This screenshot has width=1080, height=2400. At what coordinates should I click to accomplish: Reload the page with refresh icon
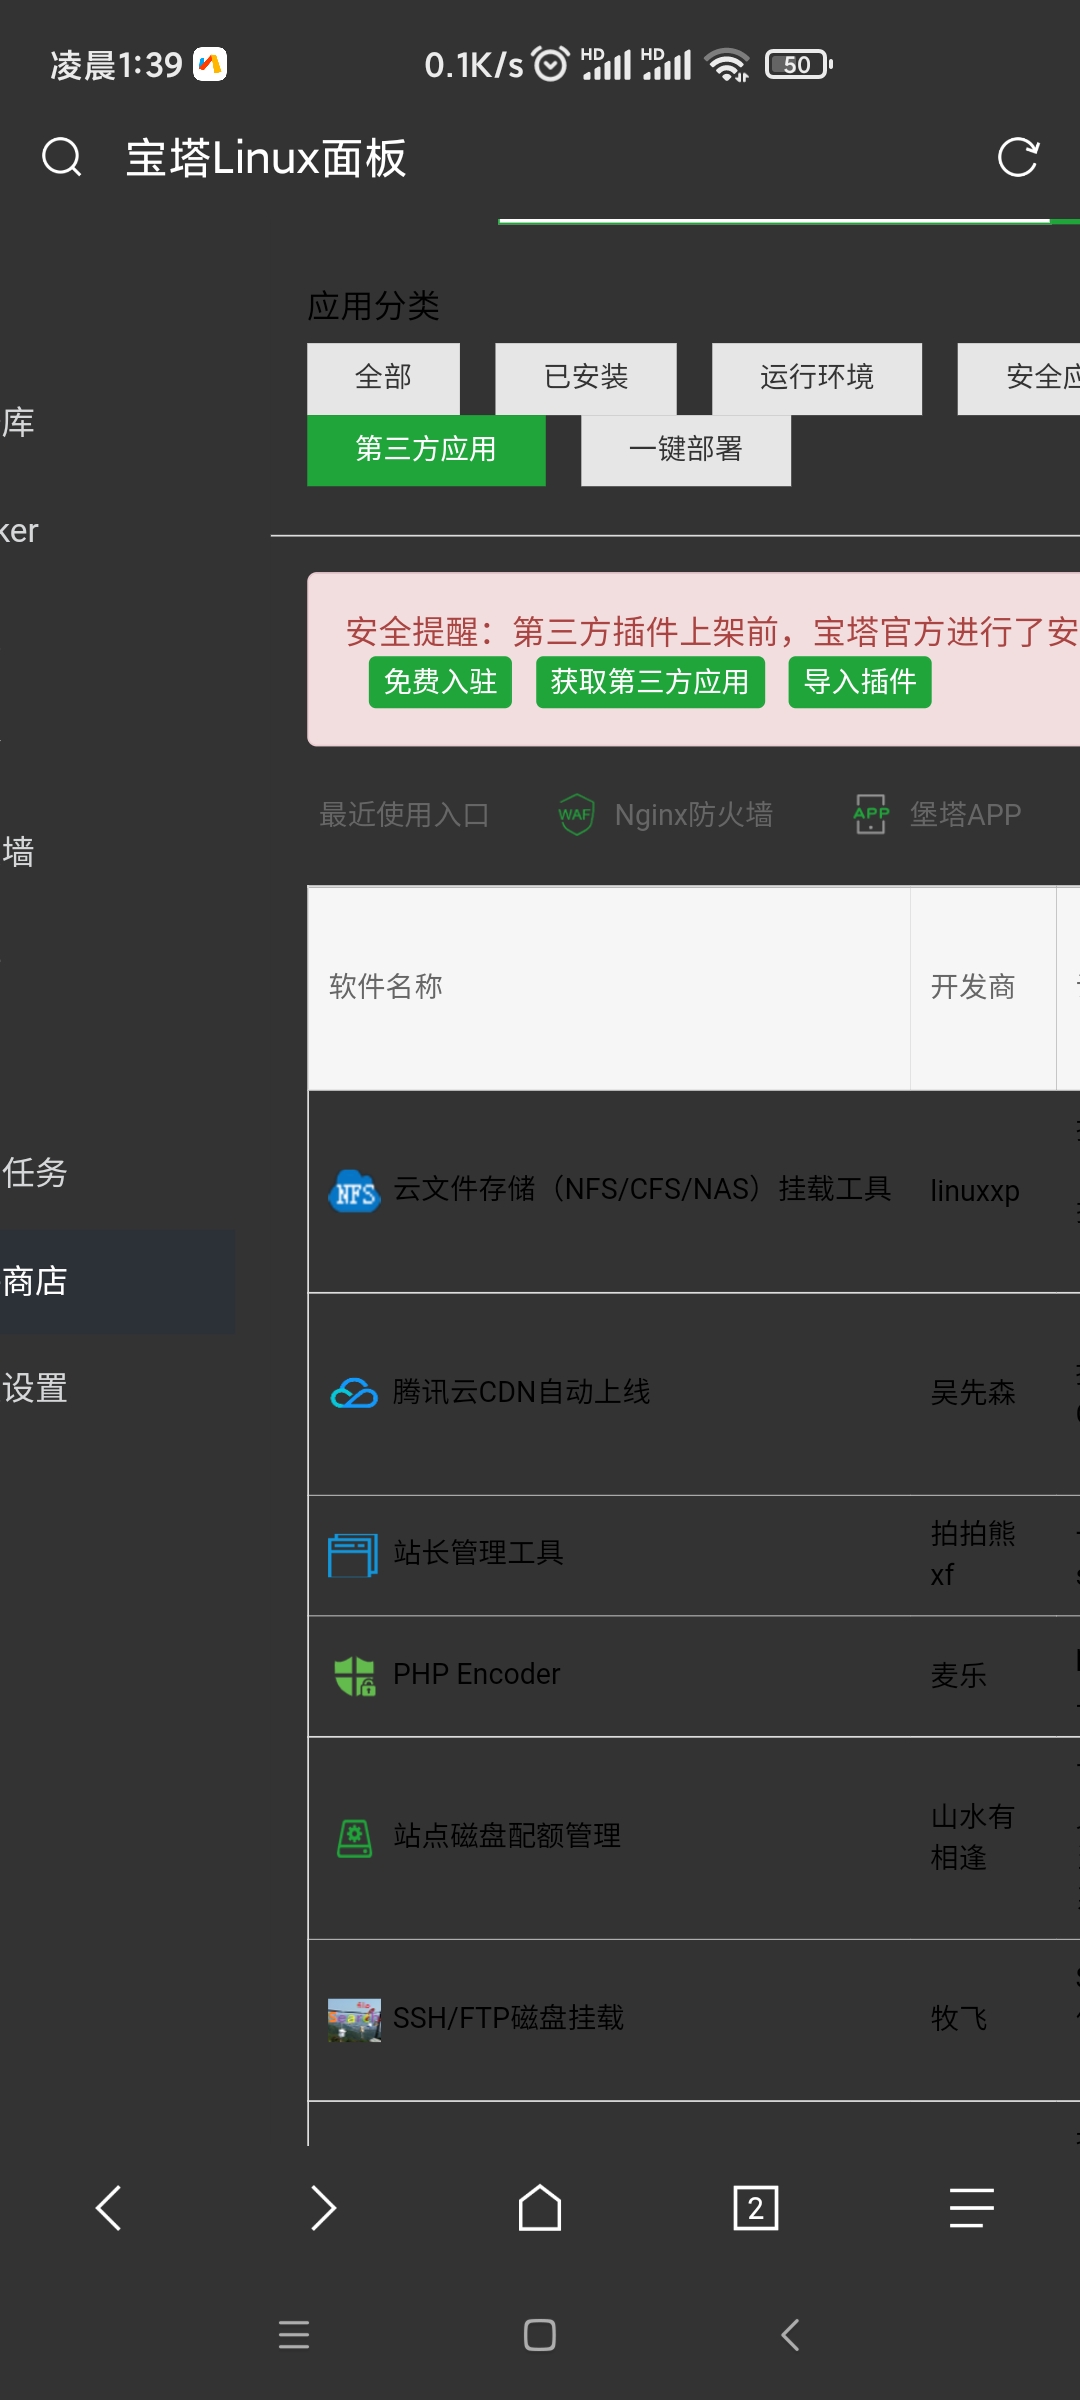point(1018,157)
